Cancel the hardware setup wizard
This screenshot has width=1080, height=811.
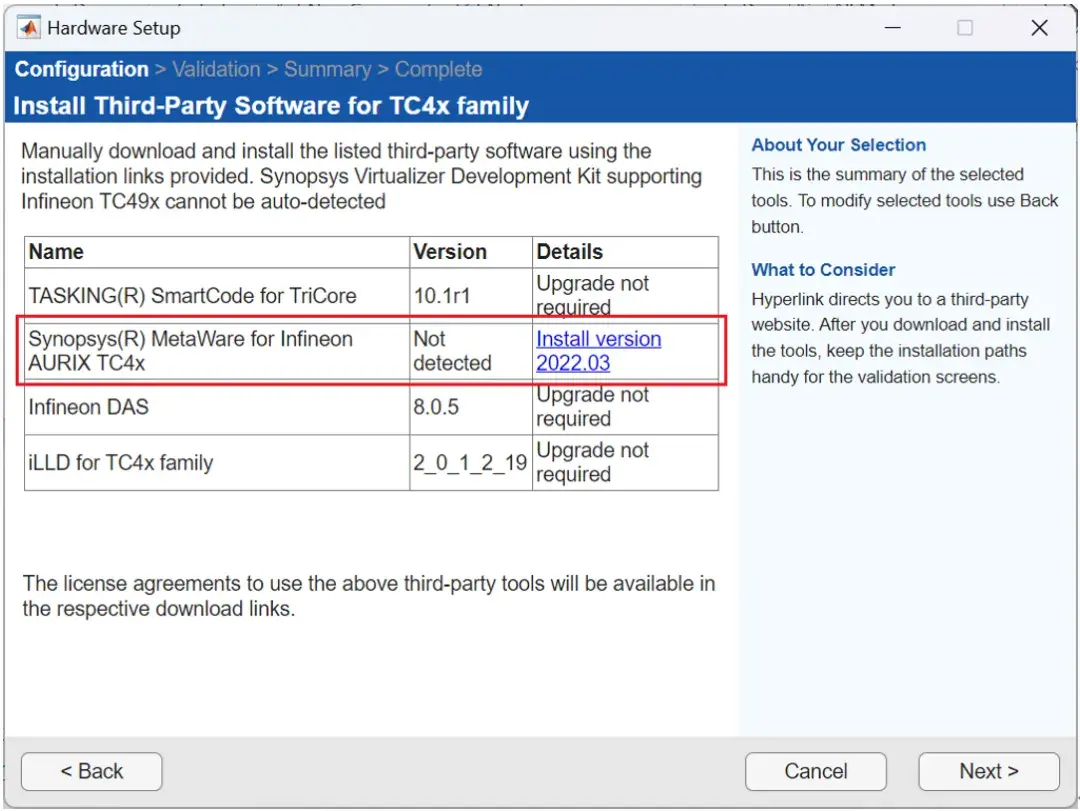tap(815, 770)
